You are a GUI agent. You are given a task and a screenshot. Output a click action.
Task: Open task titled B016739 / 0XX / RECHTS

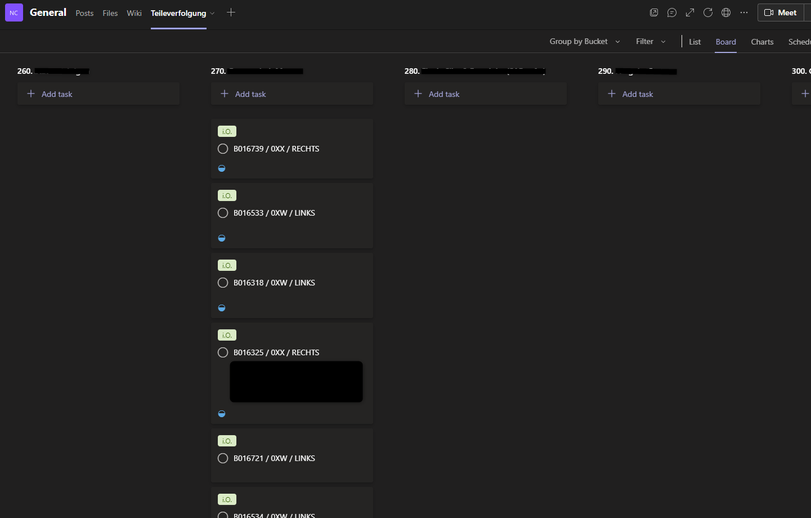[x=276, y=149]
